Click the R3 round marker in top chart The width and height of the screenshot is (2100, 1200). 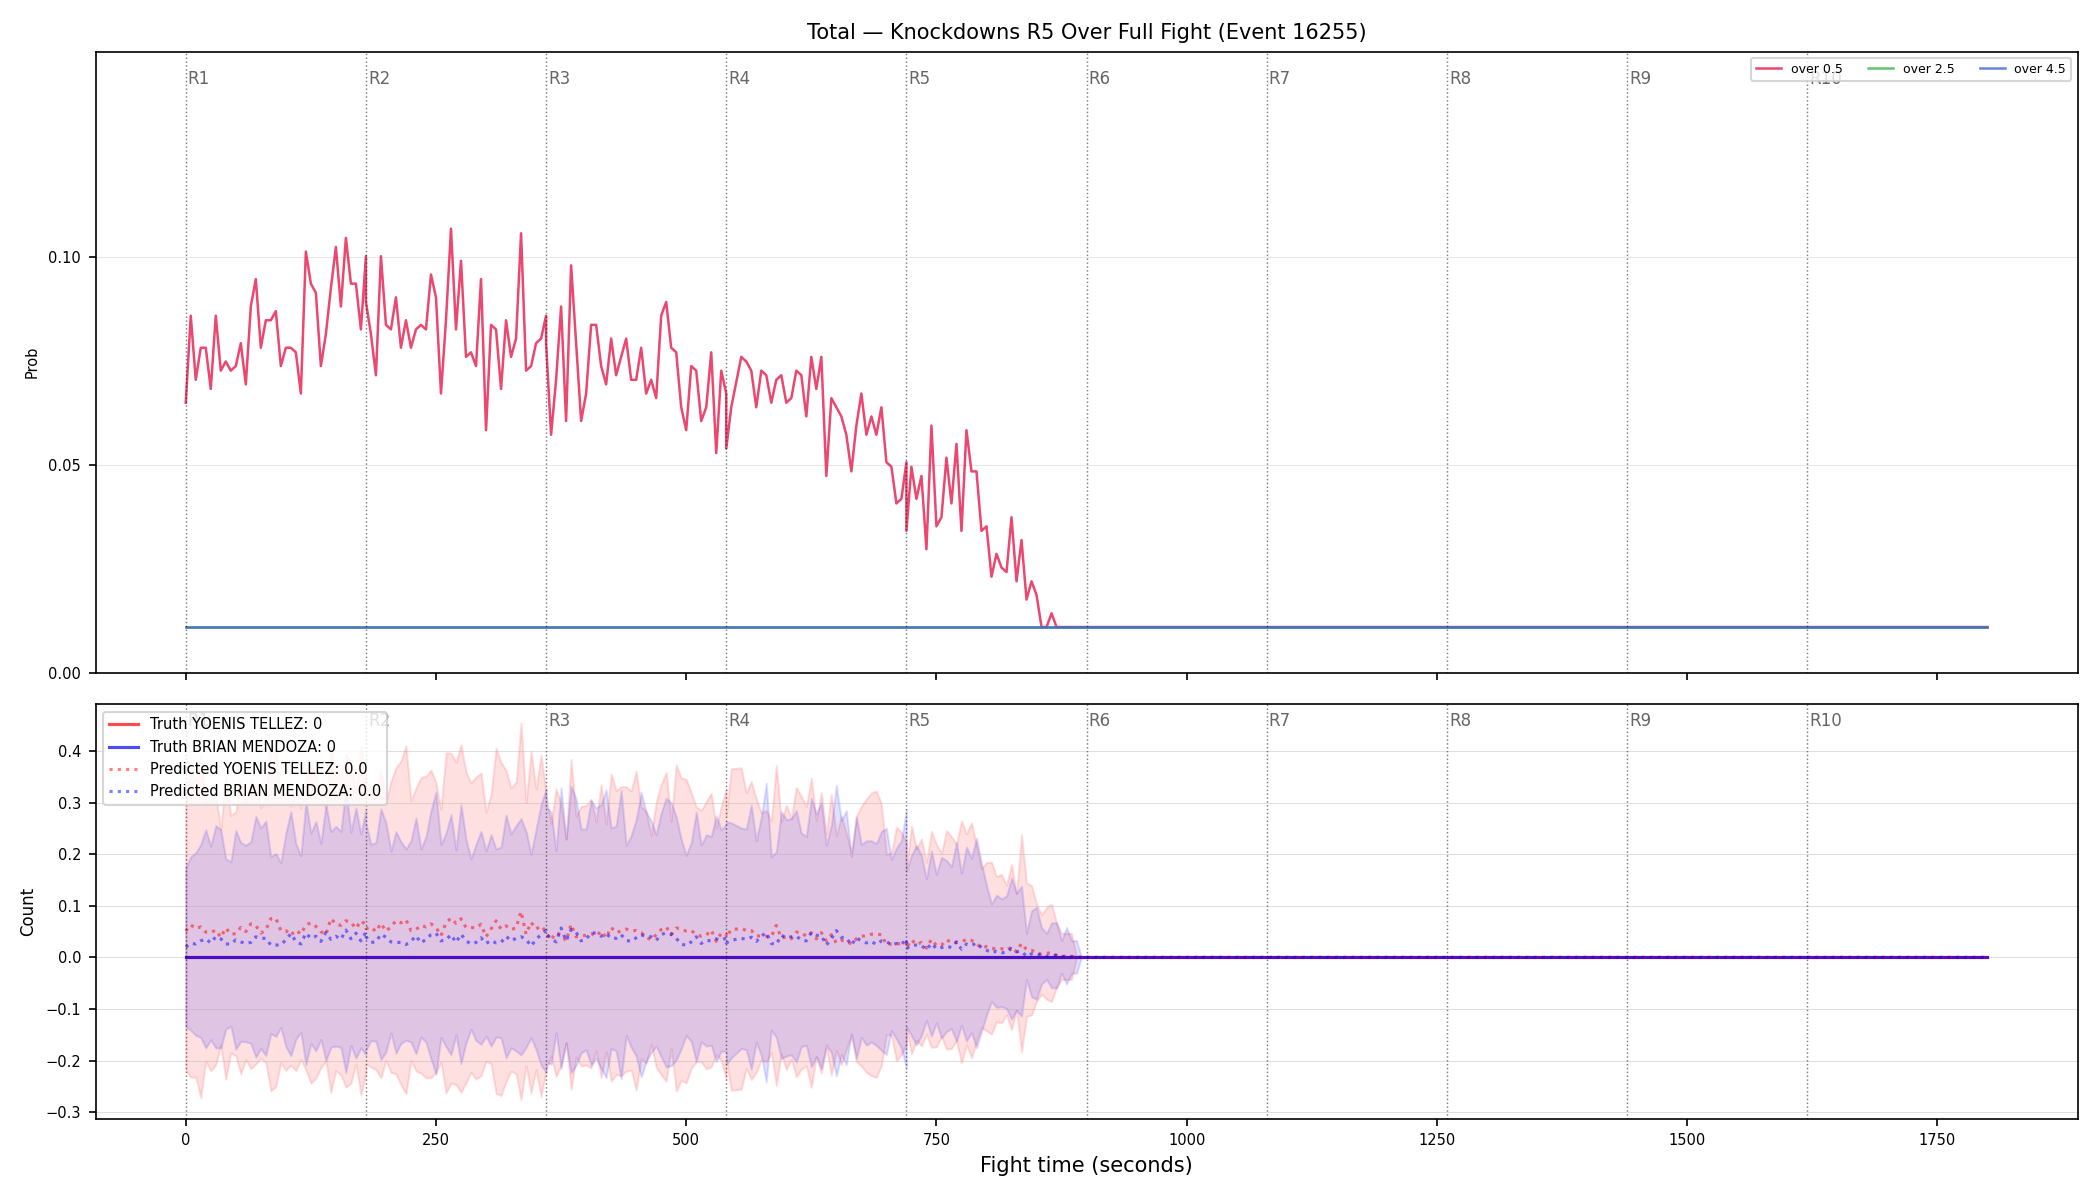point(559,78)
